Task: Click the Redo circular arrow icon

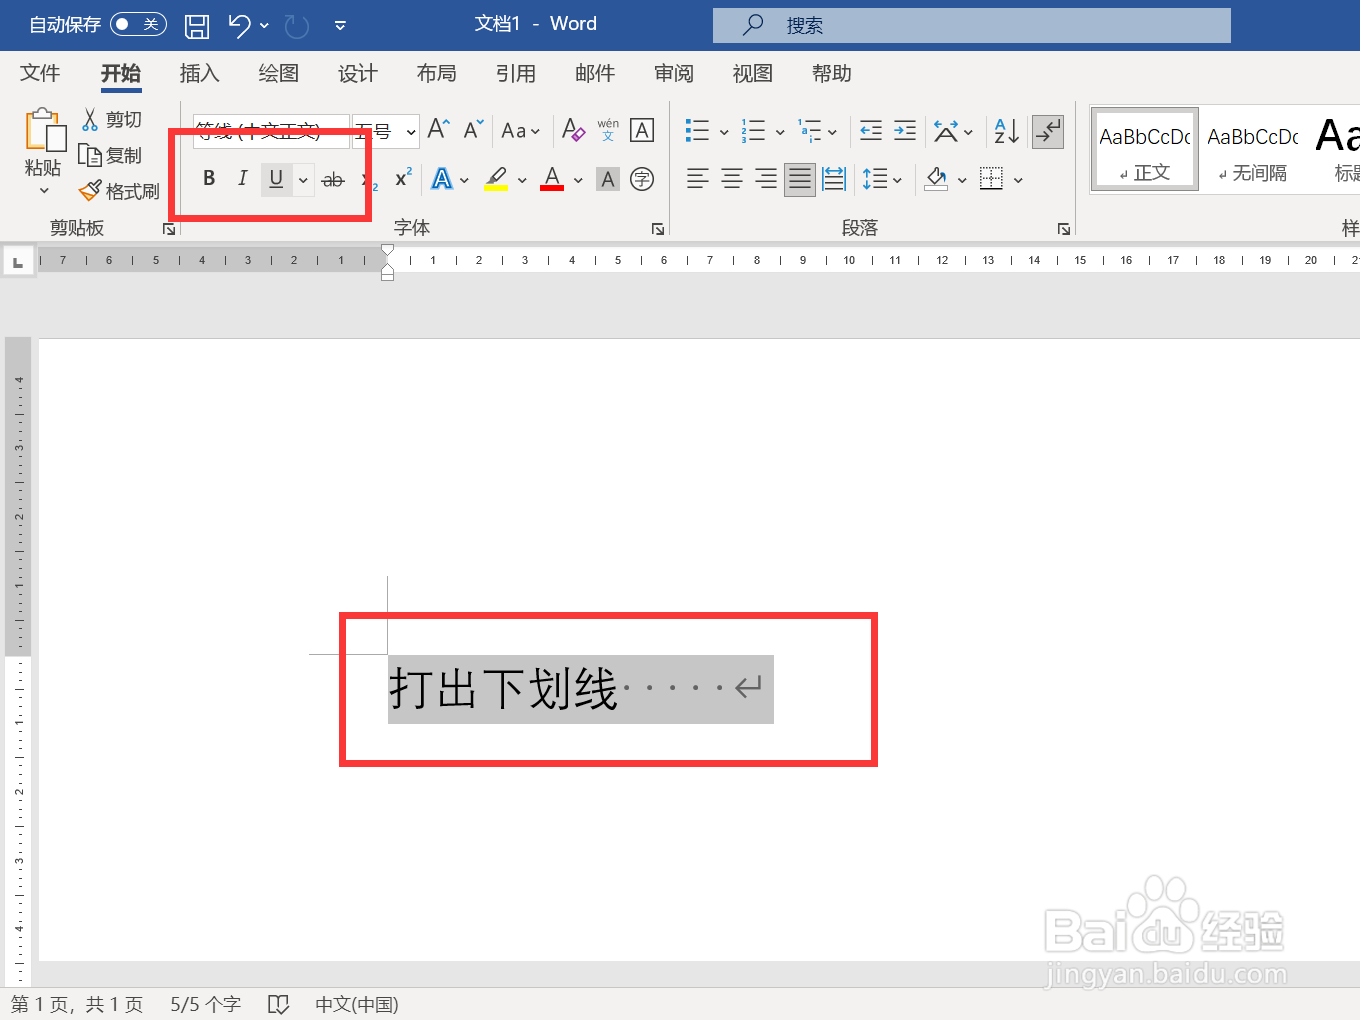Action: pos(297,25)
